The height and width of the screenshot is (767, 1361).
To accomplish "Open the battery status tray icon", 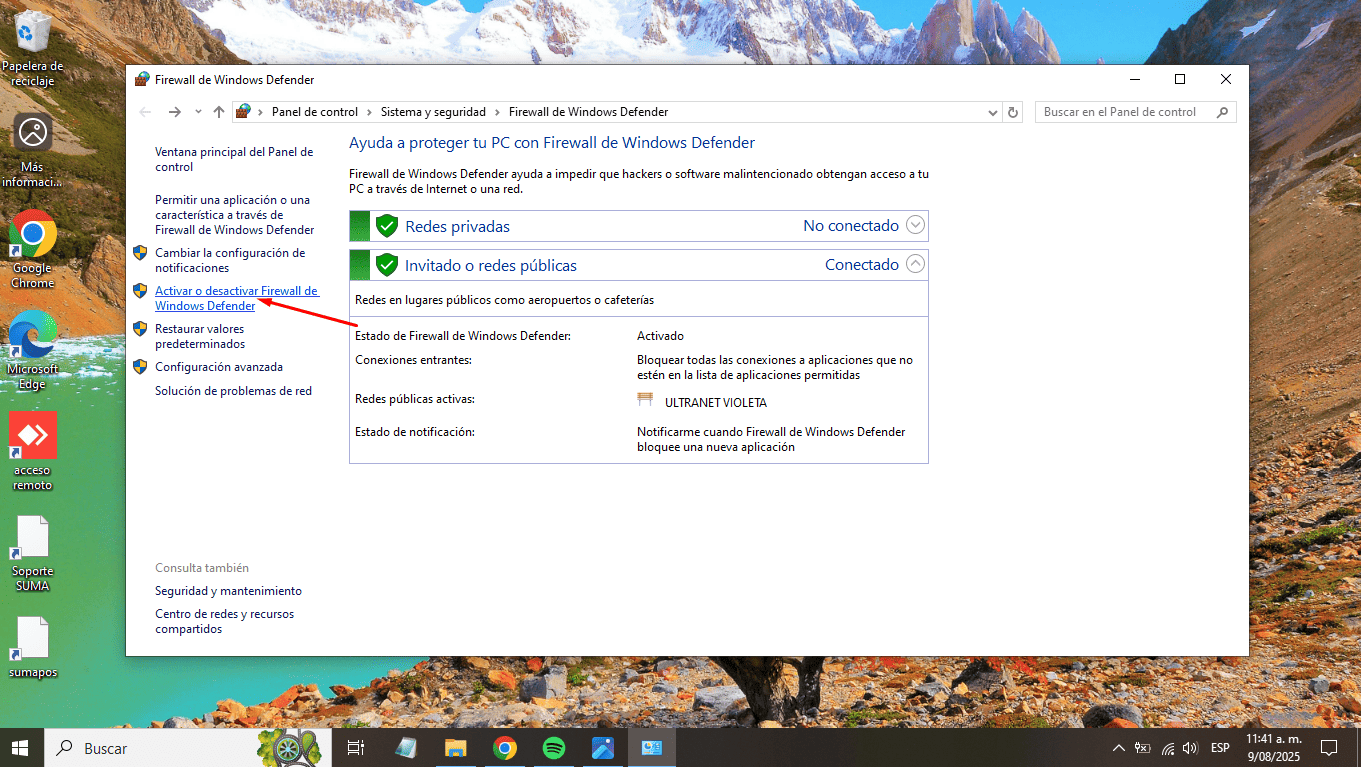I will coord(1143,748).
